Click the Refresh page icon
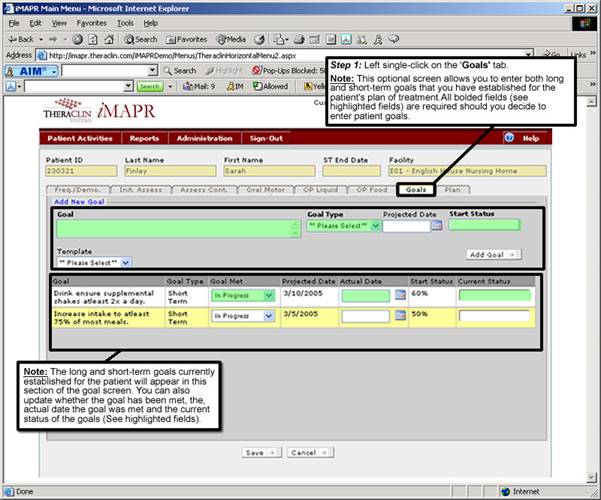 [93, 39]
